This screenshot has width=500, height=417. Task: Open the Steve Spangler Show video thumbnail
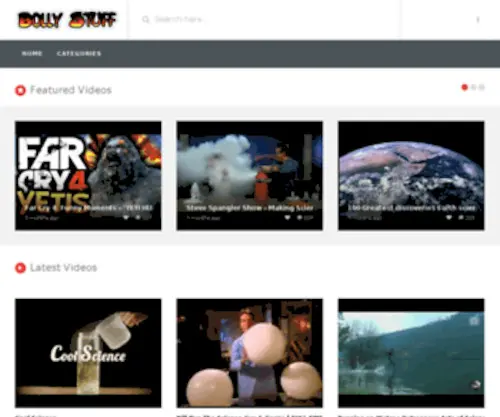click(x=250, y=175)
